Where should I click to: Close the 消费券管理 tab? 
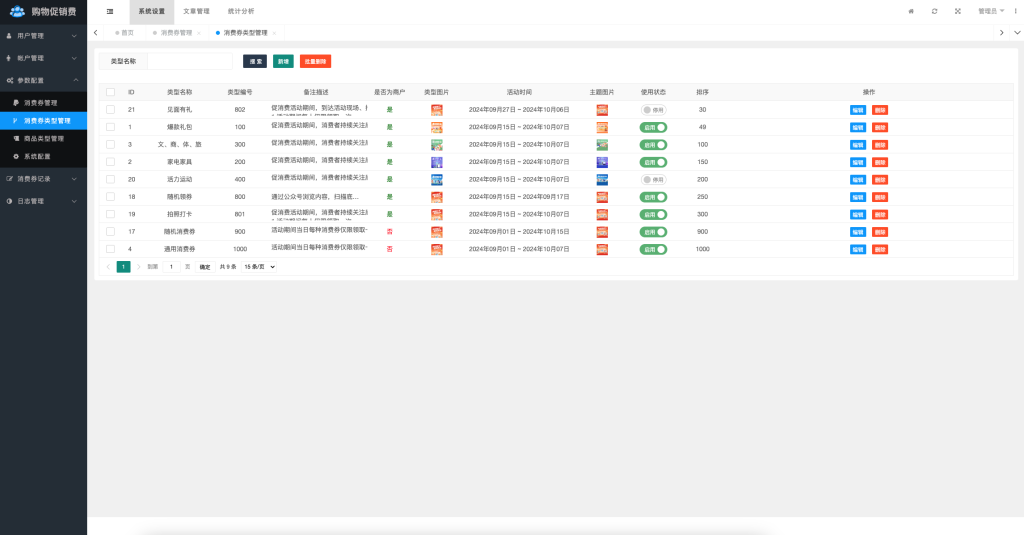click(198, 33)
